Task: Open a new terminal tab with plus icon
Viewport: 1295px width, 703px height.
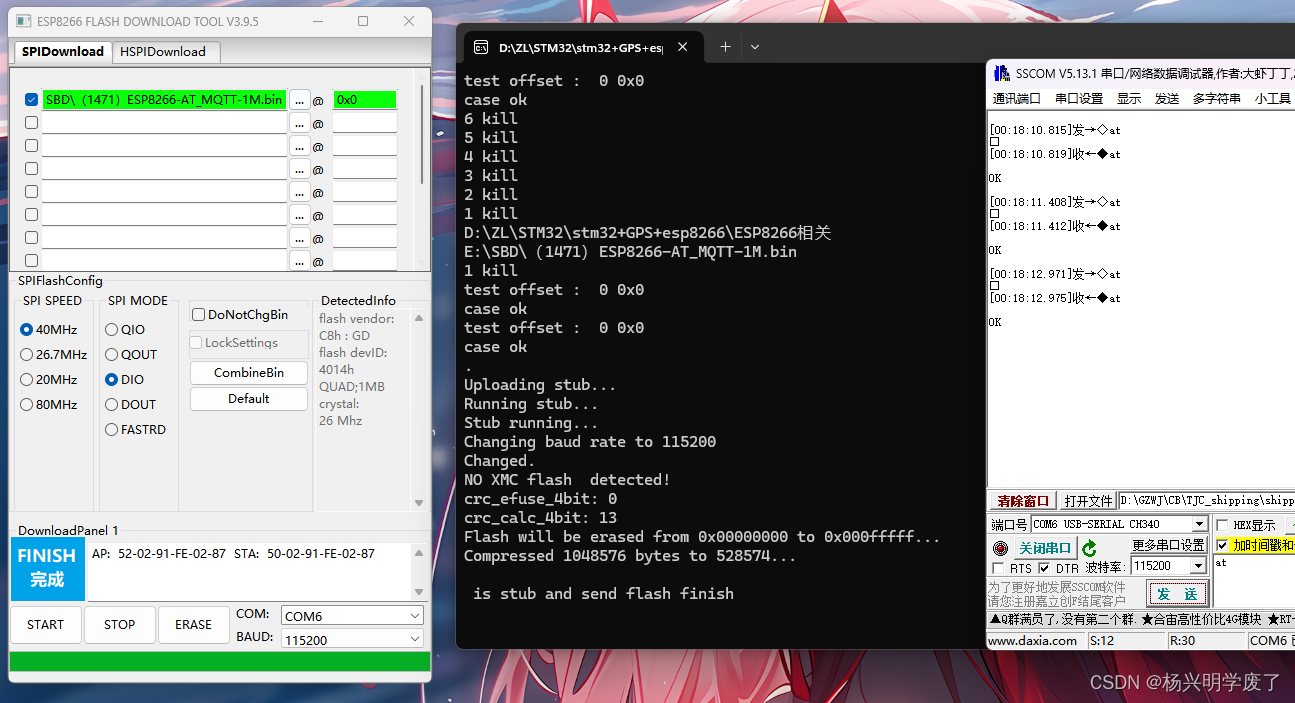Action: tap(724, 46)
